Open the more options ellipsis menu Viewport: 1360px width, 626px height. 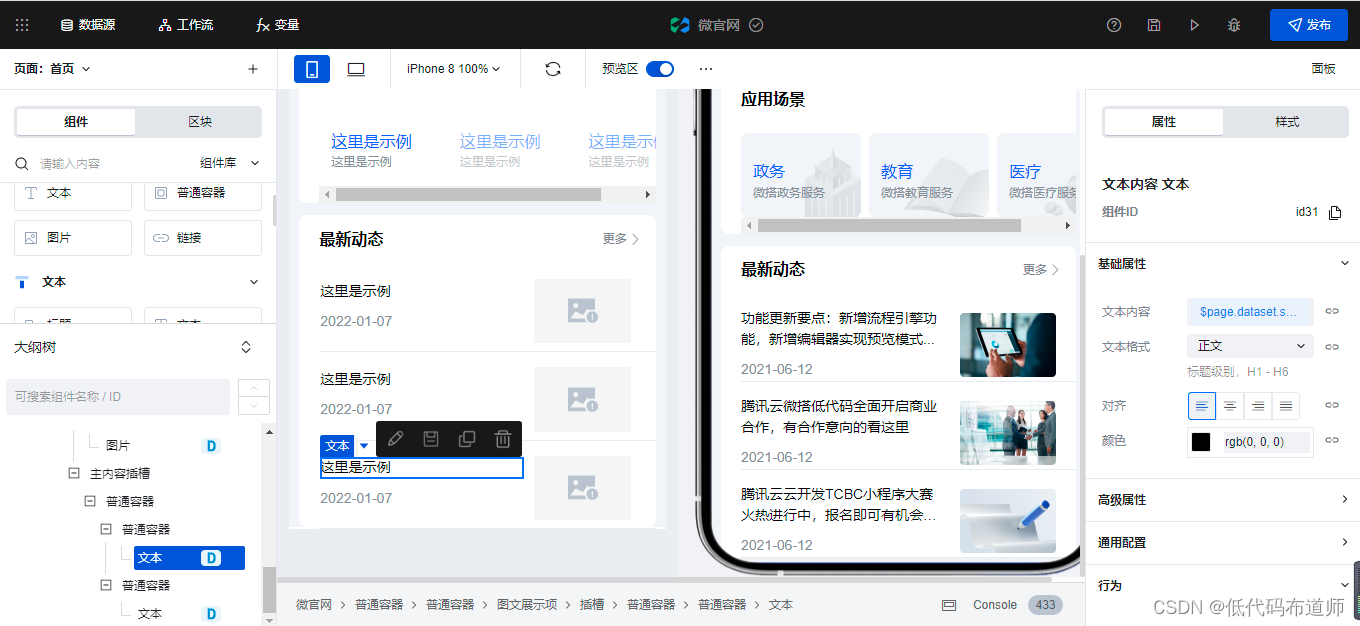(706, 69)
